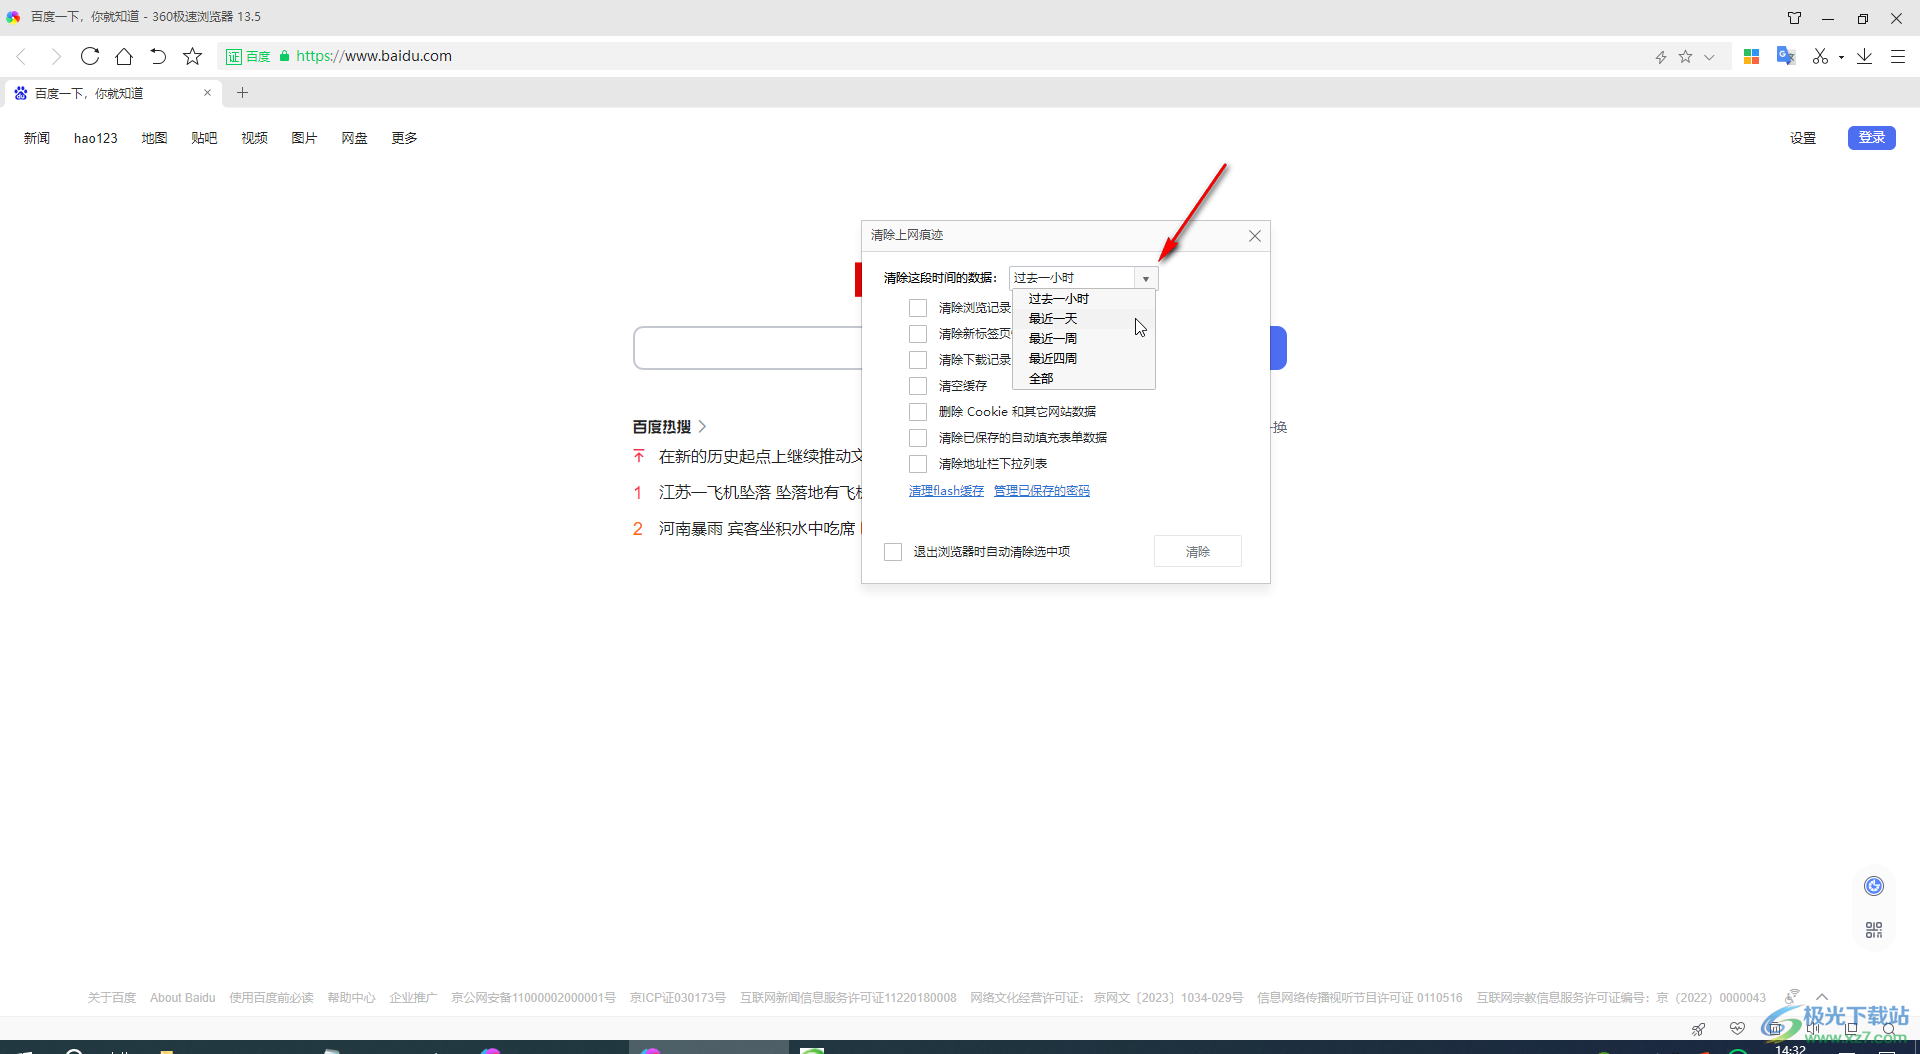Open a new tab with plus button
The height and width of the screenshot is (1054, 1920).
click(242, 93)
